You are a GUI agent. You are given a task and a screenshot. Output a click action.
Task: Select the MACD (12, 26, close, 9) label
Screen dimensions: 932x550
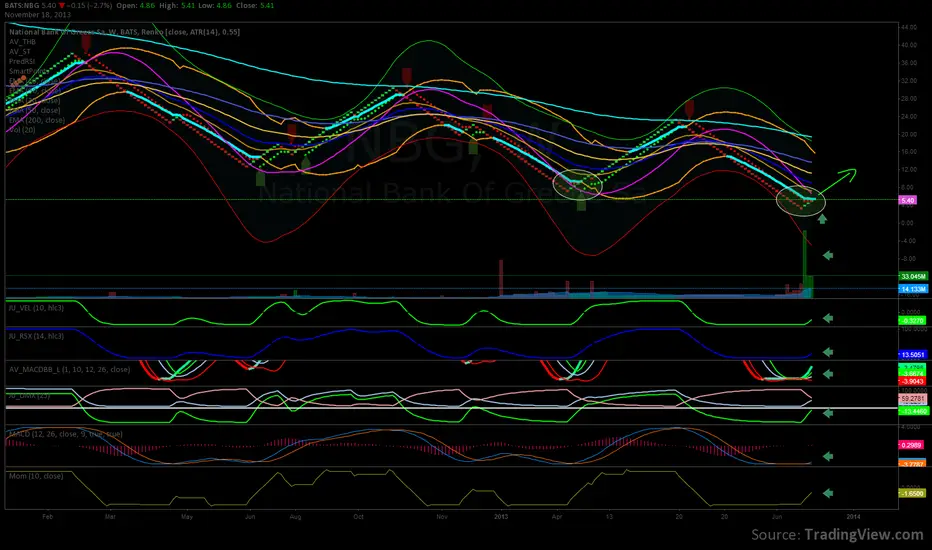click(66, 434)
